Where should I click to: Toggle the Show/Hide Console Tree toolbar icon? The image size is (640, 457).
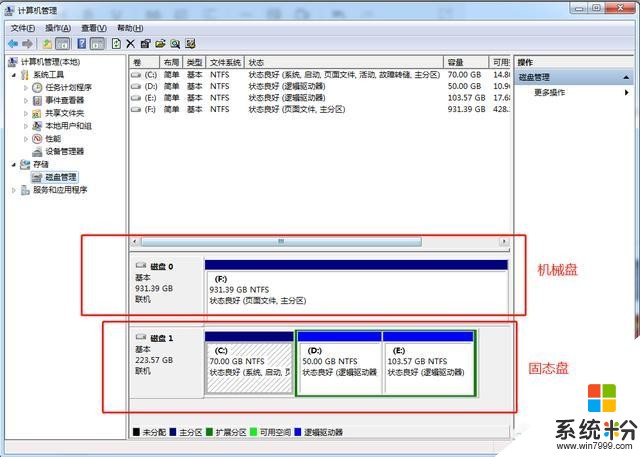click(62, 43)
